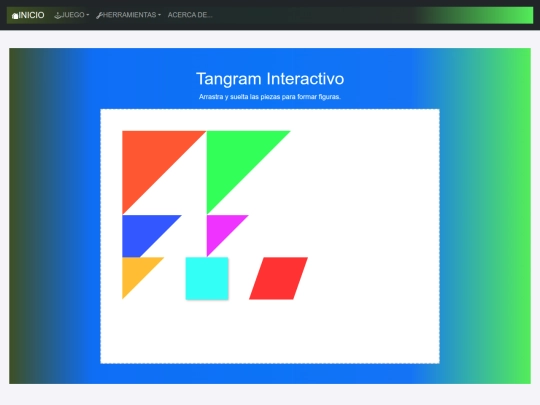Click the anchor icon beside JUEGO
This screenshot has width=540, height=405.
point(58,15)
